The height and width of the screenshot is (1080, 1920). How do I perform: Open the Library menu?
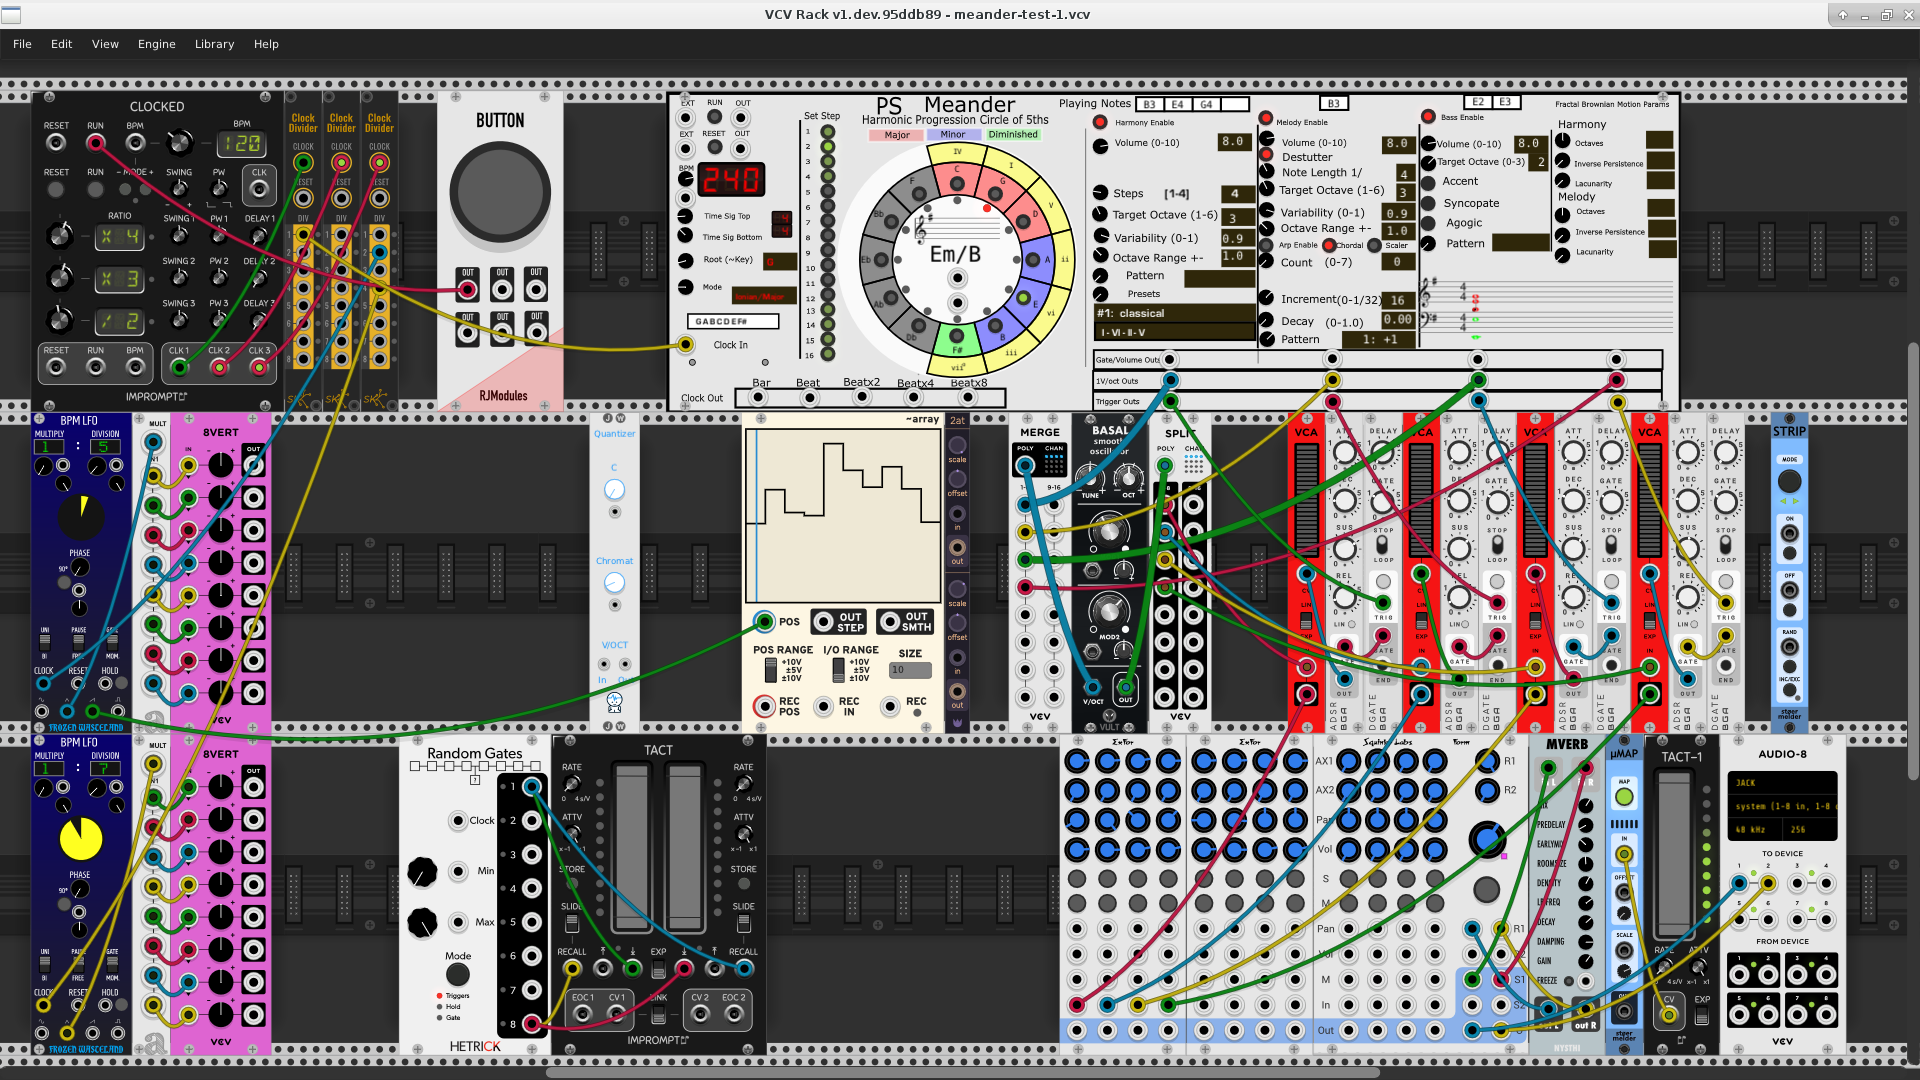(214, 44)
